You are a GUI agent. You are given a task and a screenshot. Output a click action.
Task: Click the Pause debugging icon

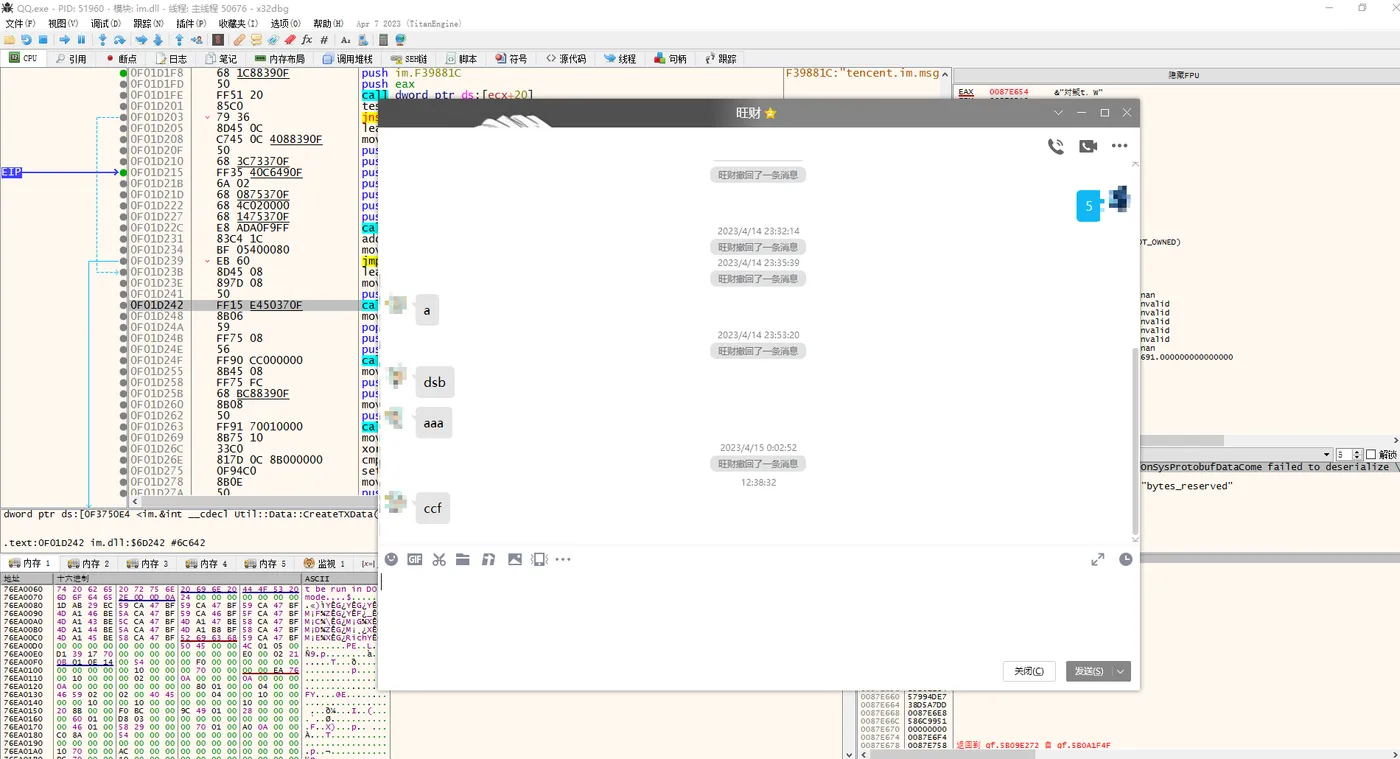(81, 40)
